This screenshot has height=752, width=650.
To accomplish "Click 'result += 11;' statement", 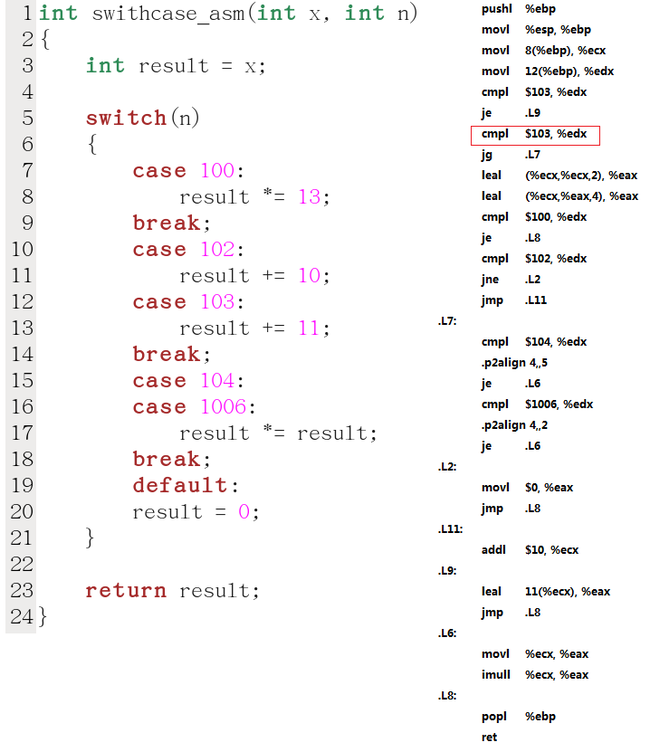I will point(254,328).
